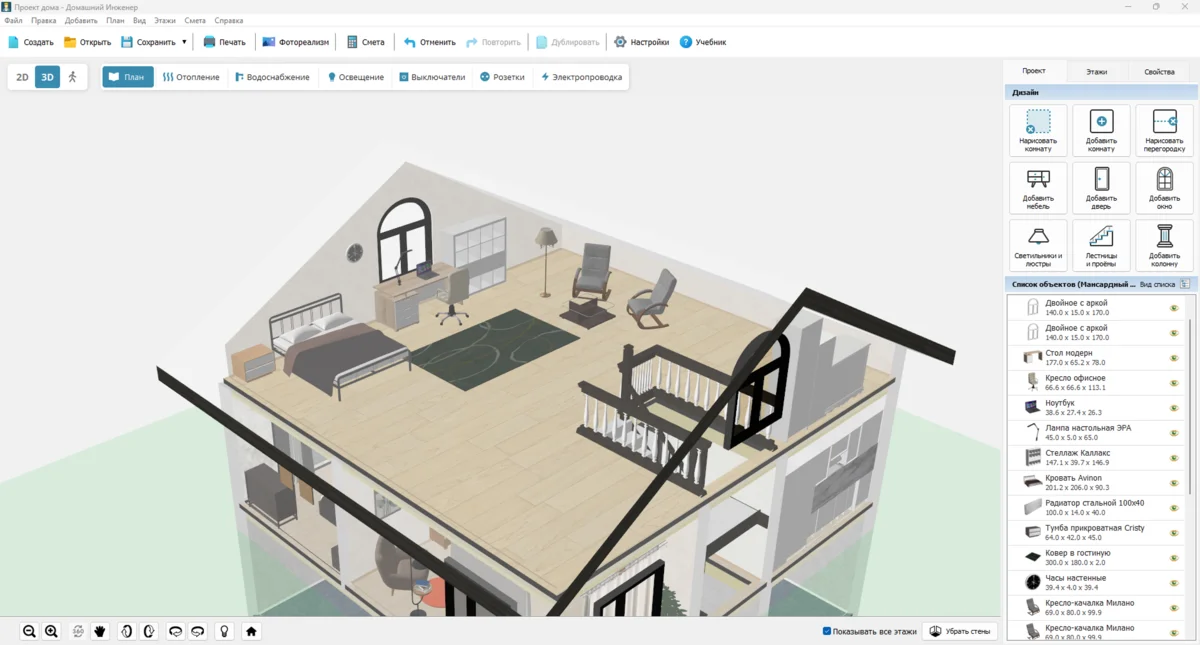Select the Отопление mode
Viewport: 1200px width, 645px height.
191,77
